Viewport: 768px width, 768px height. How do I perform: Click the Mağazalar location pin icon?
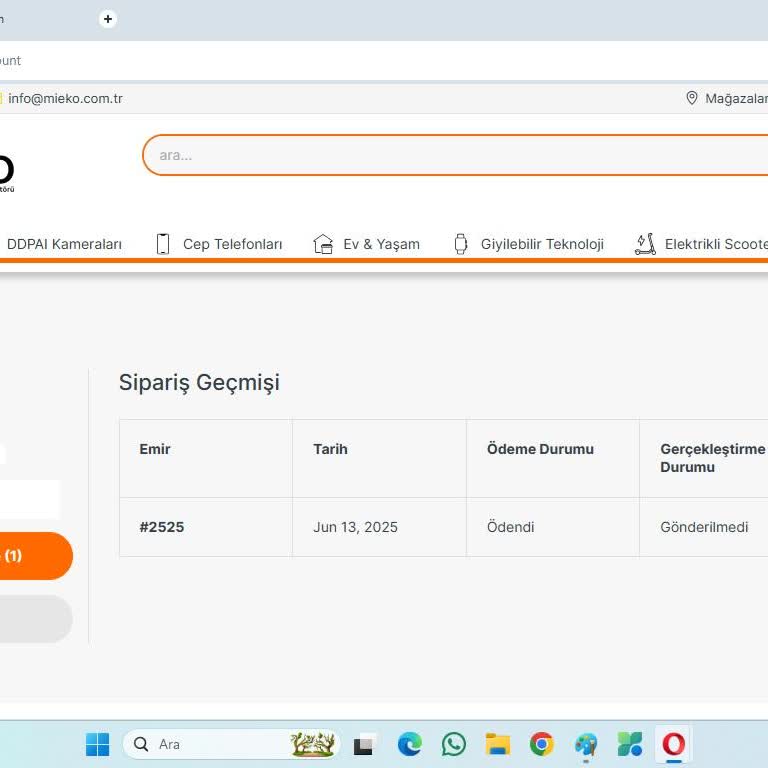click(x=692, y=98)
